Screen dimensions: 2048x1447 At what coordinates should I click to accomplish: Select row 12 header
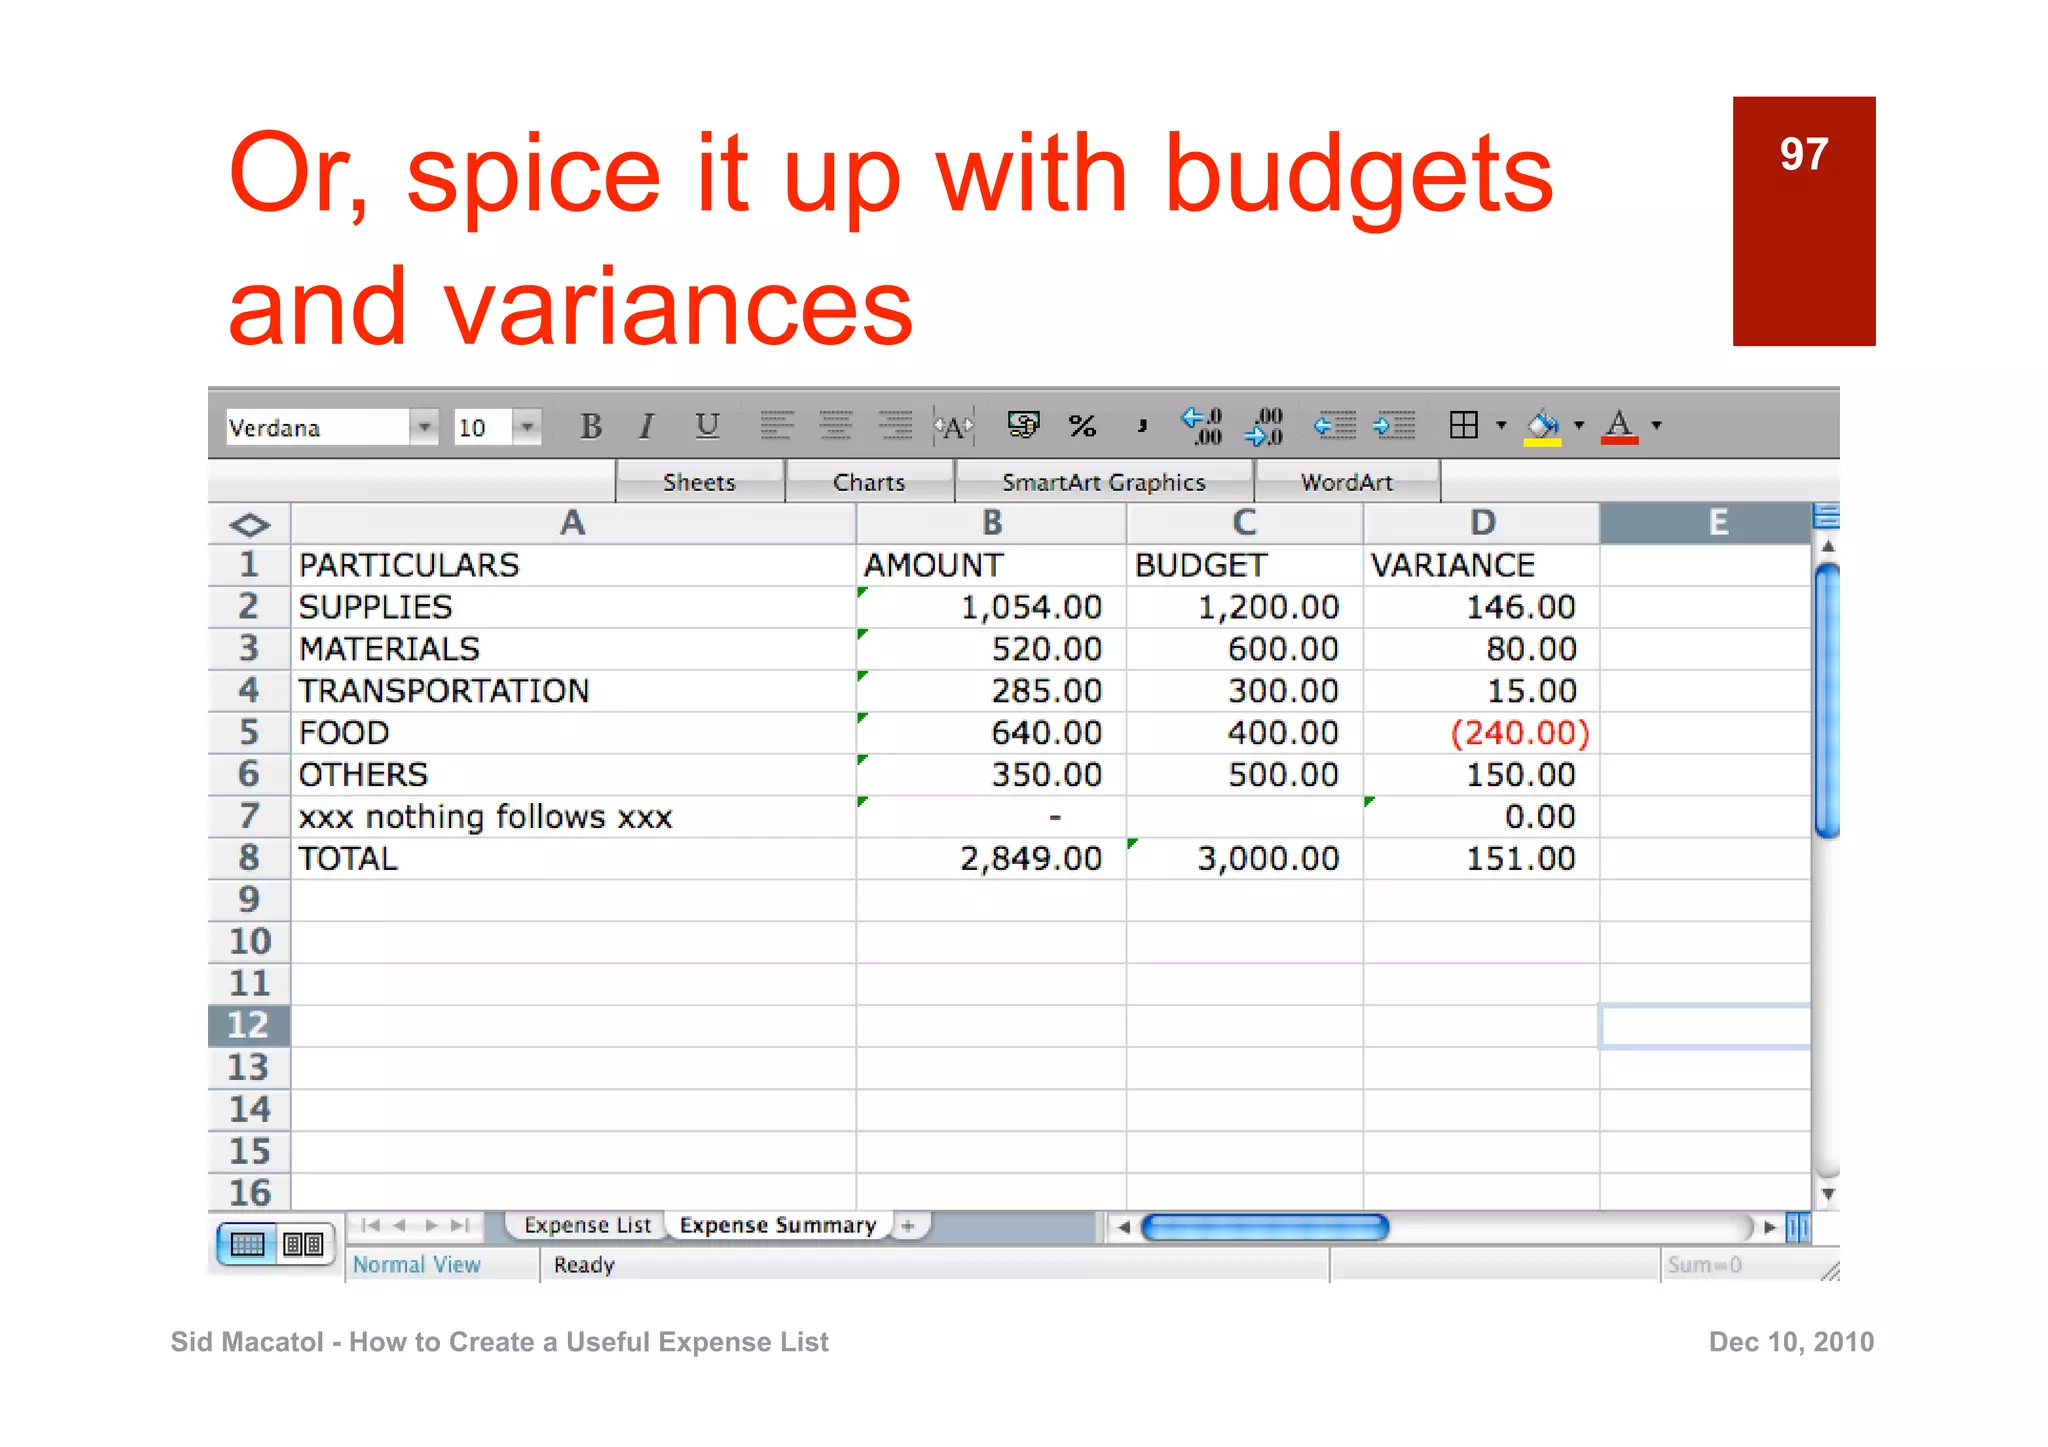pos(249,1025)
